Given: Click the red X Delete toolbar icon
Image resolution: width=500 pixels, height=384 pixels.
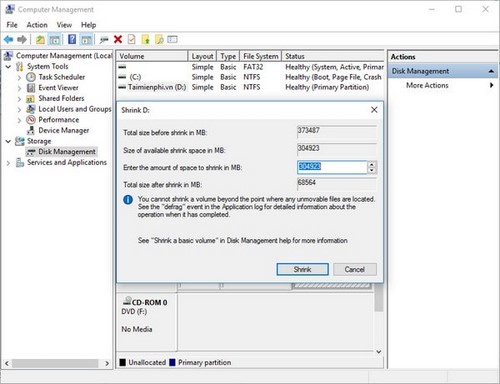Looking at the screenshot, I should [118, 39].
